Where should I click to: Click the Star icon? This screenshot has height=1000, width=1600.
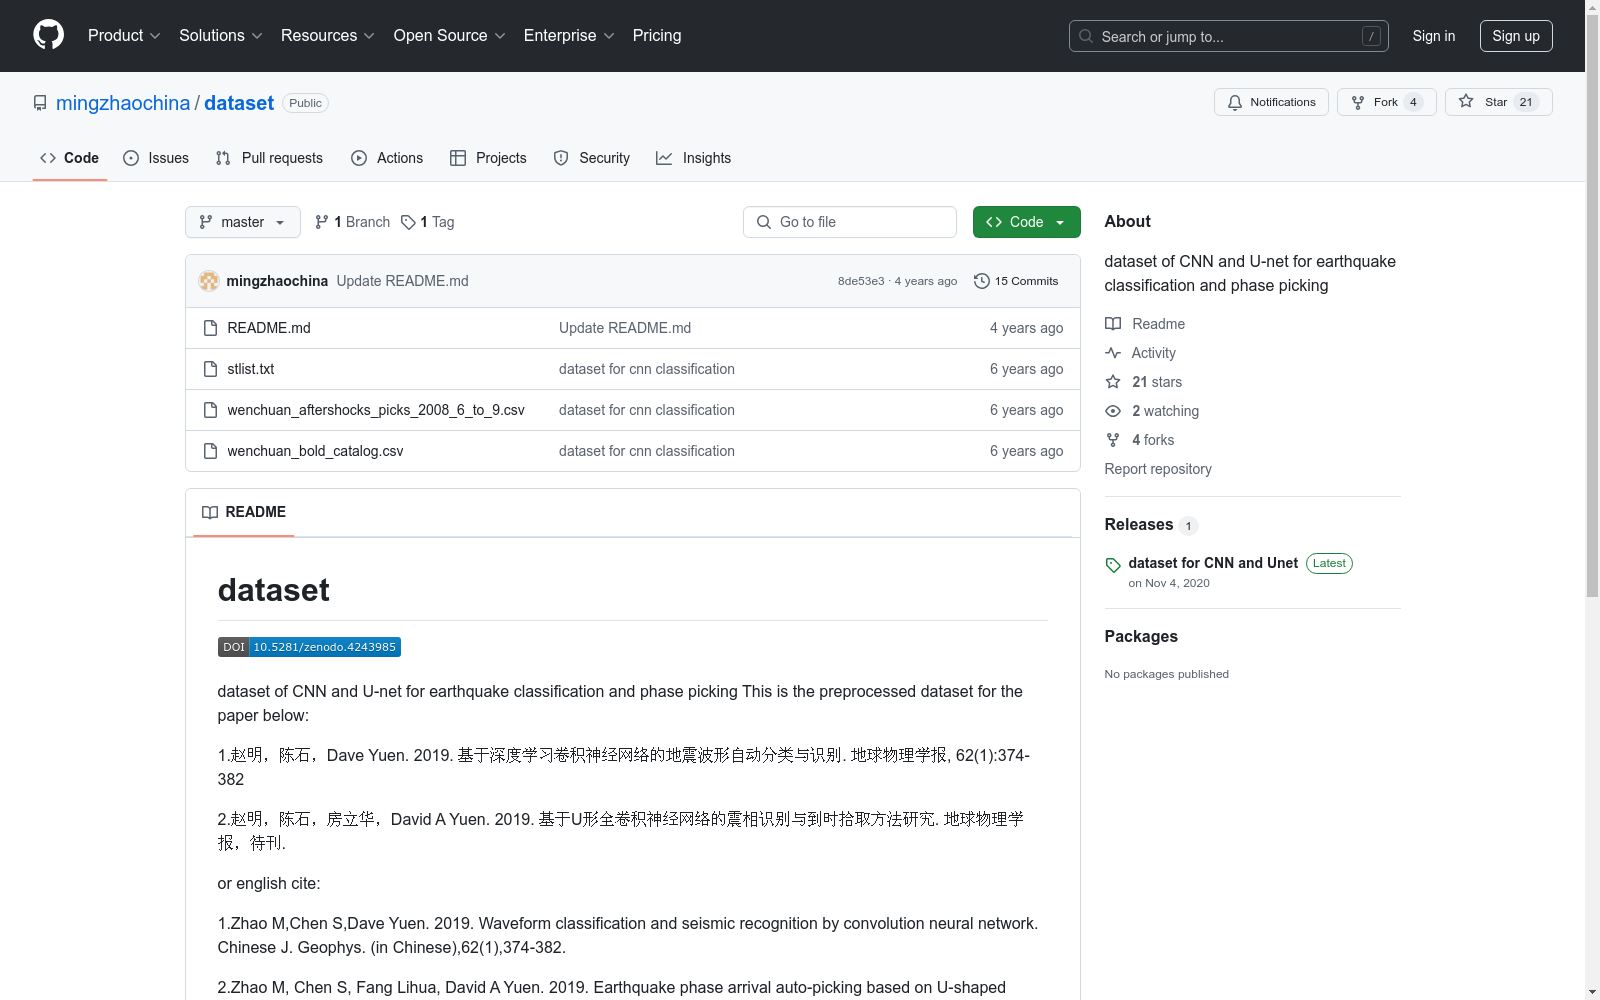coord(1466,101)
